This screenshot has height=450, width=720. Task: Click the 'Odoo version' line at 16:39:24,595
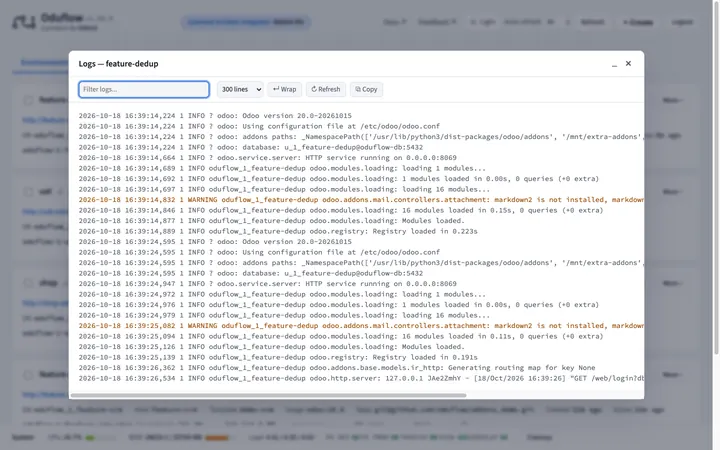(x=215, y=242)
